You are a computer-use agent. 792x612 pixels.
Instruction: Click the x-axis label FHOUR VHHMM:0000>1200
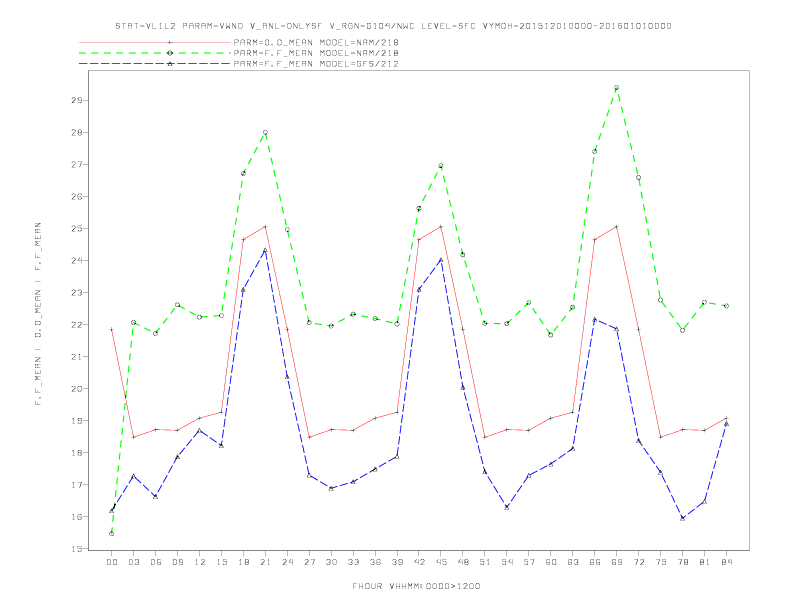point(416,586)
